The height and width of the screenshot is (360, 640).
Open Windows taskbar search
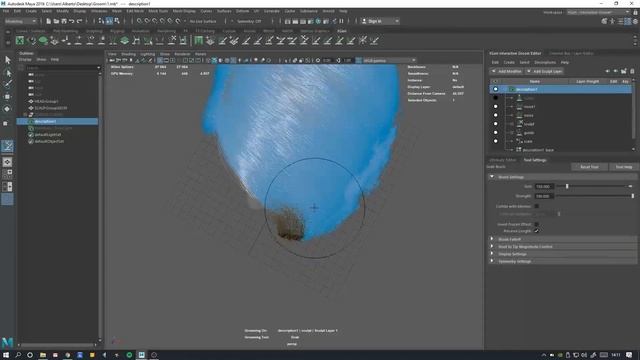point(18,355)
